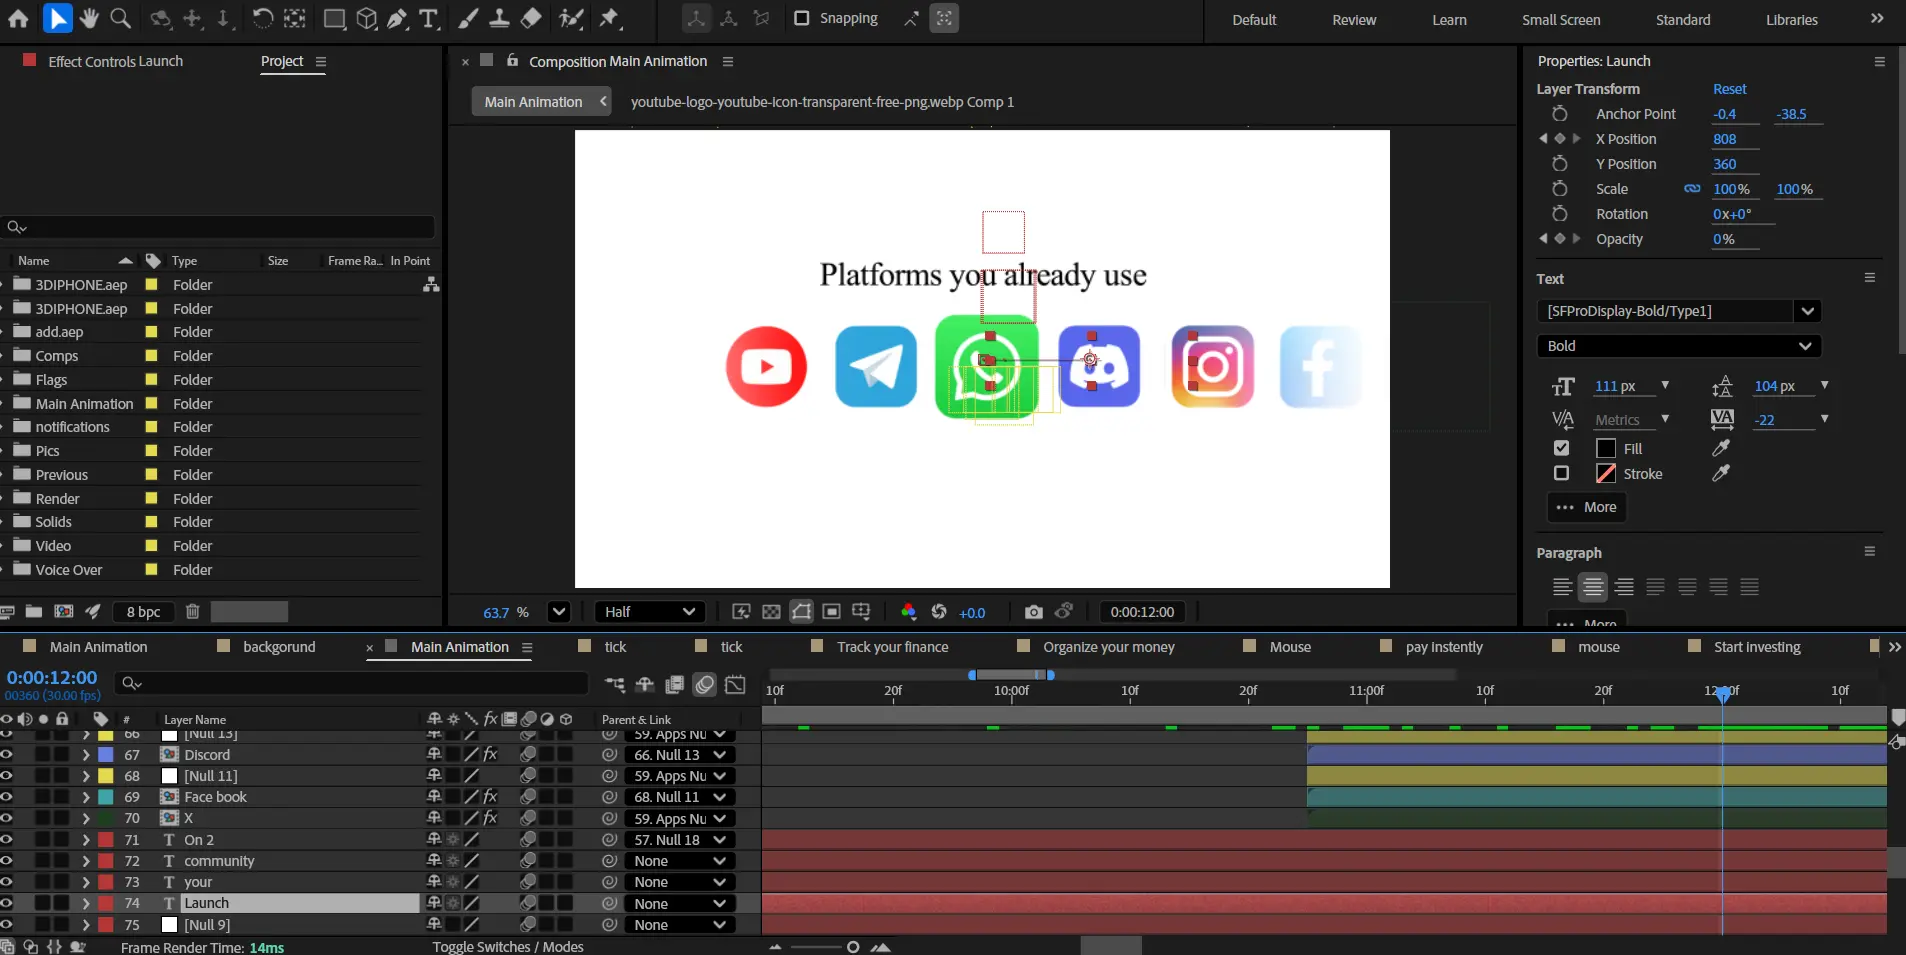Uncheck the text Fill checkbox
Image resolution: width=1906 pixels, height=955 pixels.
(x=1561, y=448)
